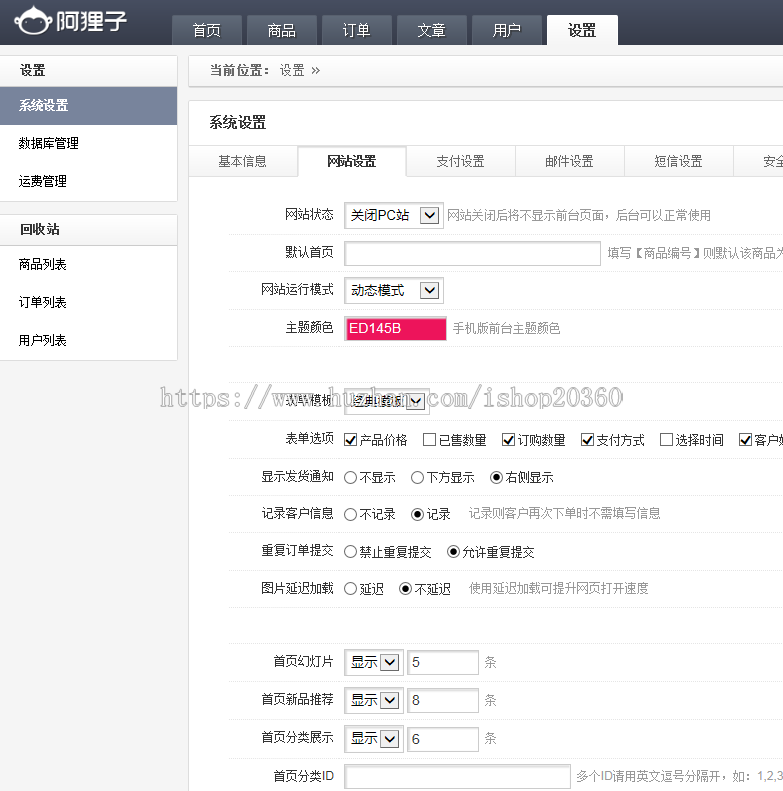Expand the 首页幻灯片 显示 dropdown
This screenshot has height=791, width=783.
click(374, 662)
